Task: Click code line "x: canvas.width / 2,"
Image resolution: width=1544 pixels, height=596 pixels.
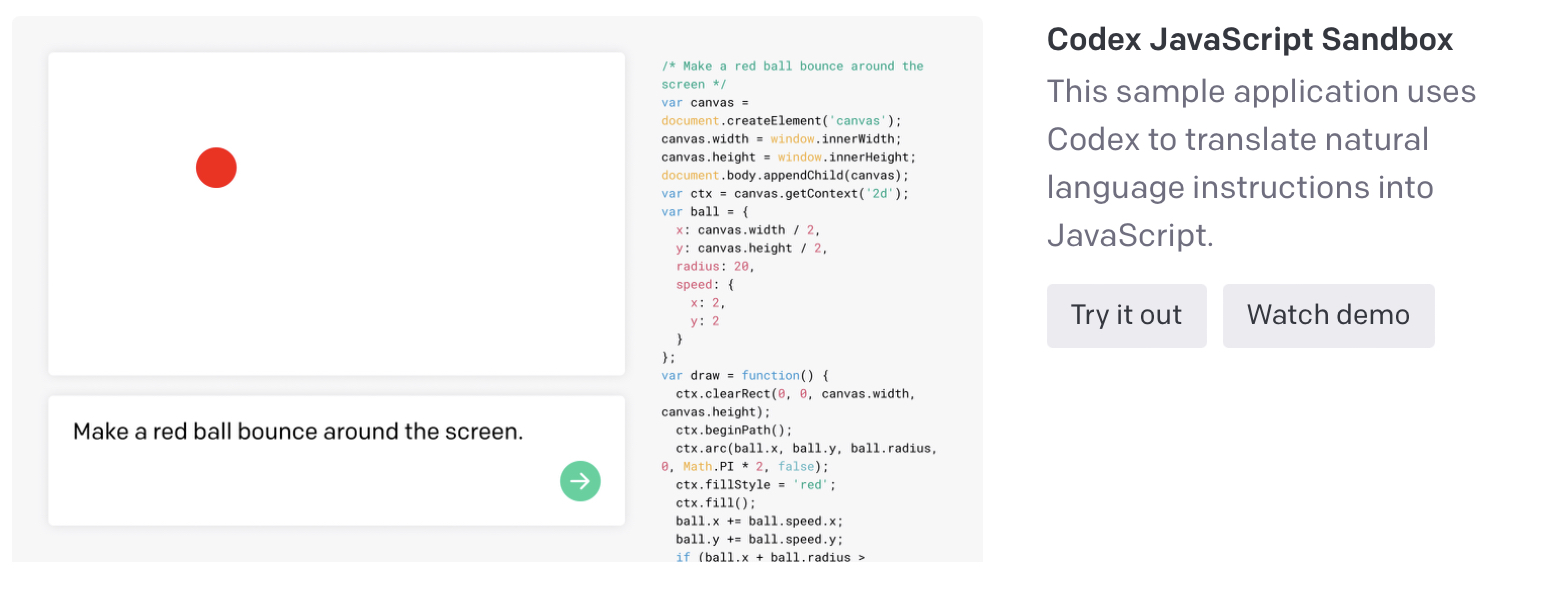Action: click(x=748, y=229)
